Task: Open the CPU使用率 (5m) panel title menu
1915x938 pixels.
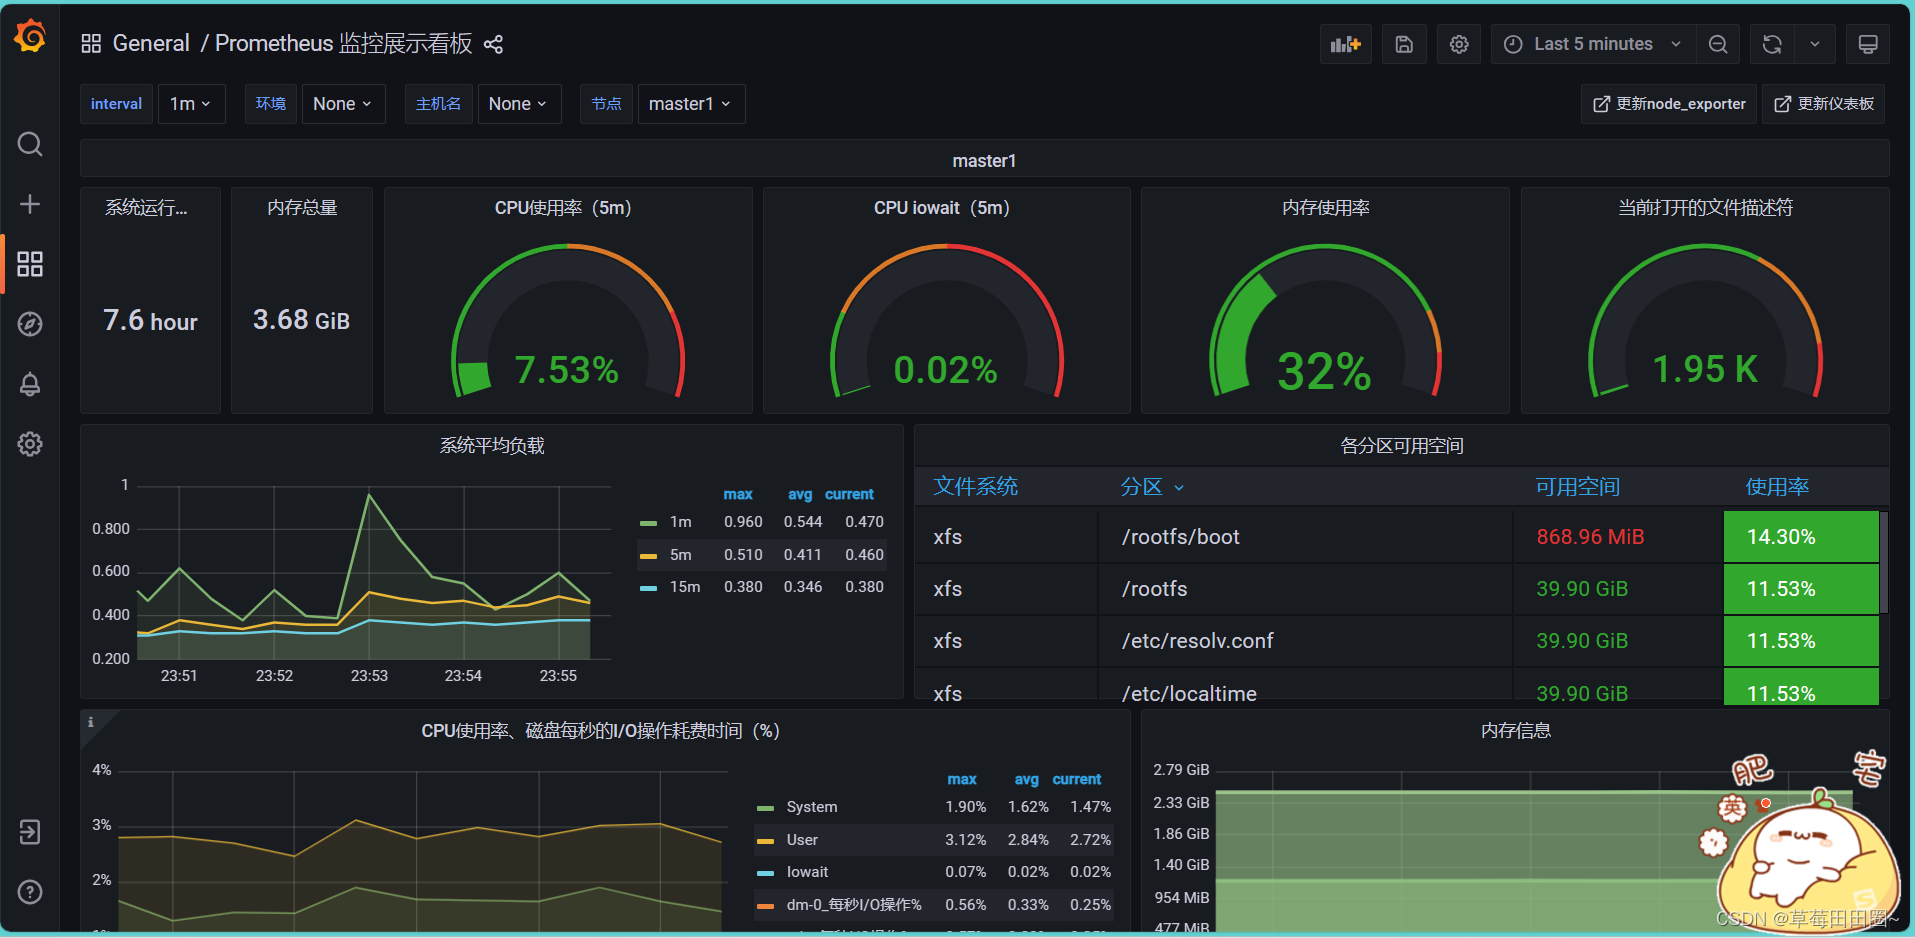Action: [x=563, y=208]
